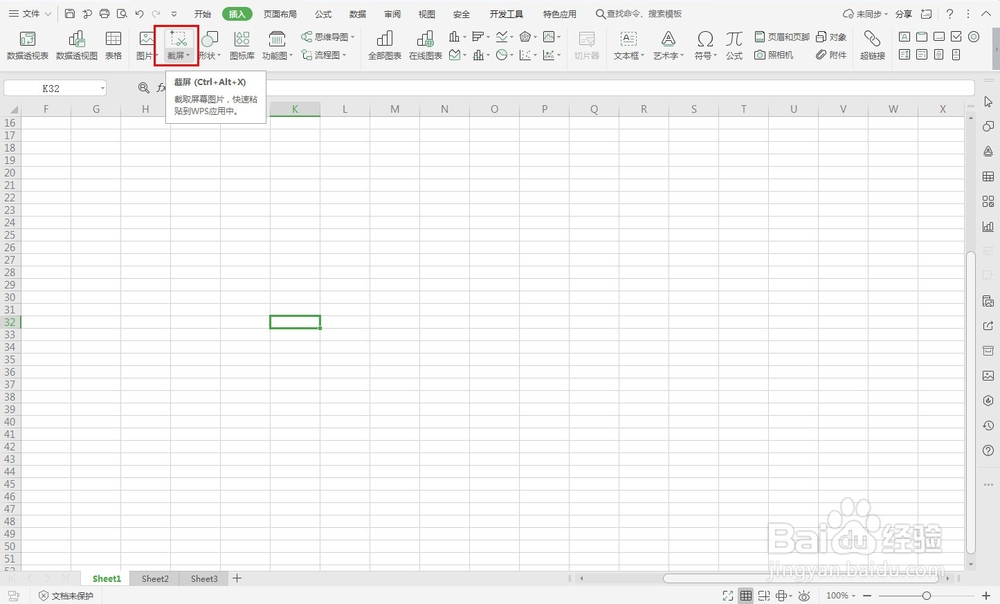Viewport: 1000px width, 604px height.
Task: Insert header and footer (页眉和页脚)
Action: click(782, 37)
